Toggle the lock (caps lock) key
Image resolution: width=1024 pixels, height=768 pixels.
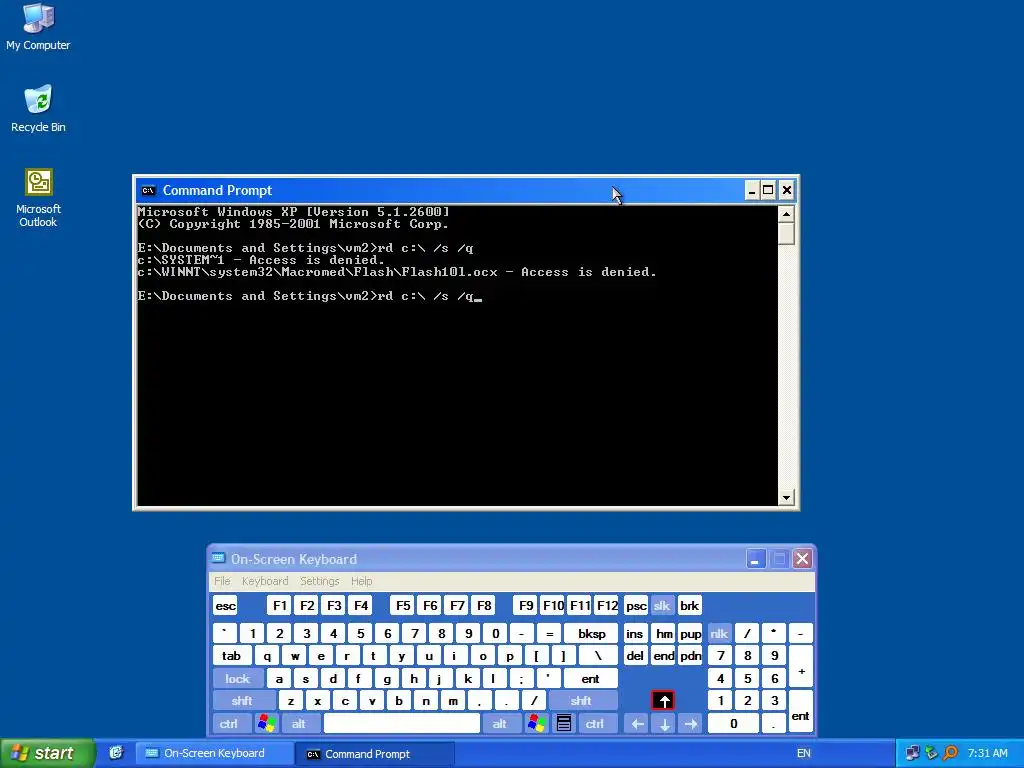238,679
